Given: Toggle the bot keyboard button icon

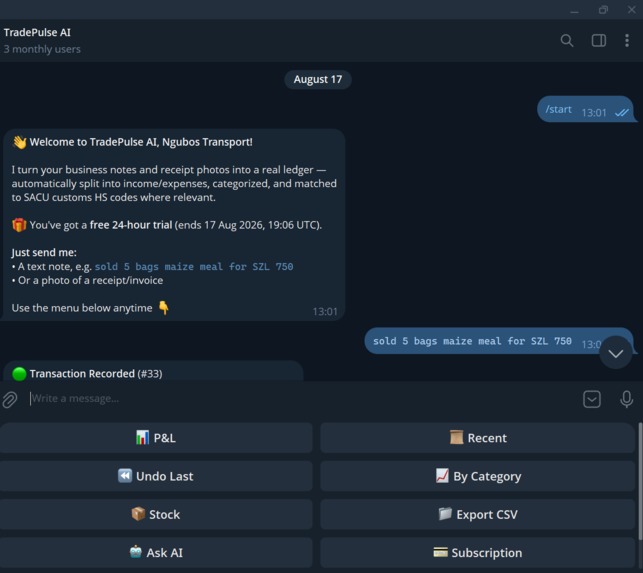Looking at the screenshot, I should point(592,399).
